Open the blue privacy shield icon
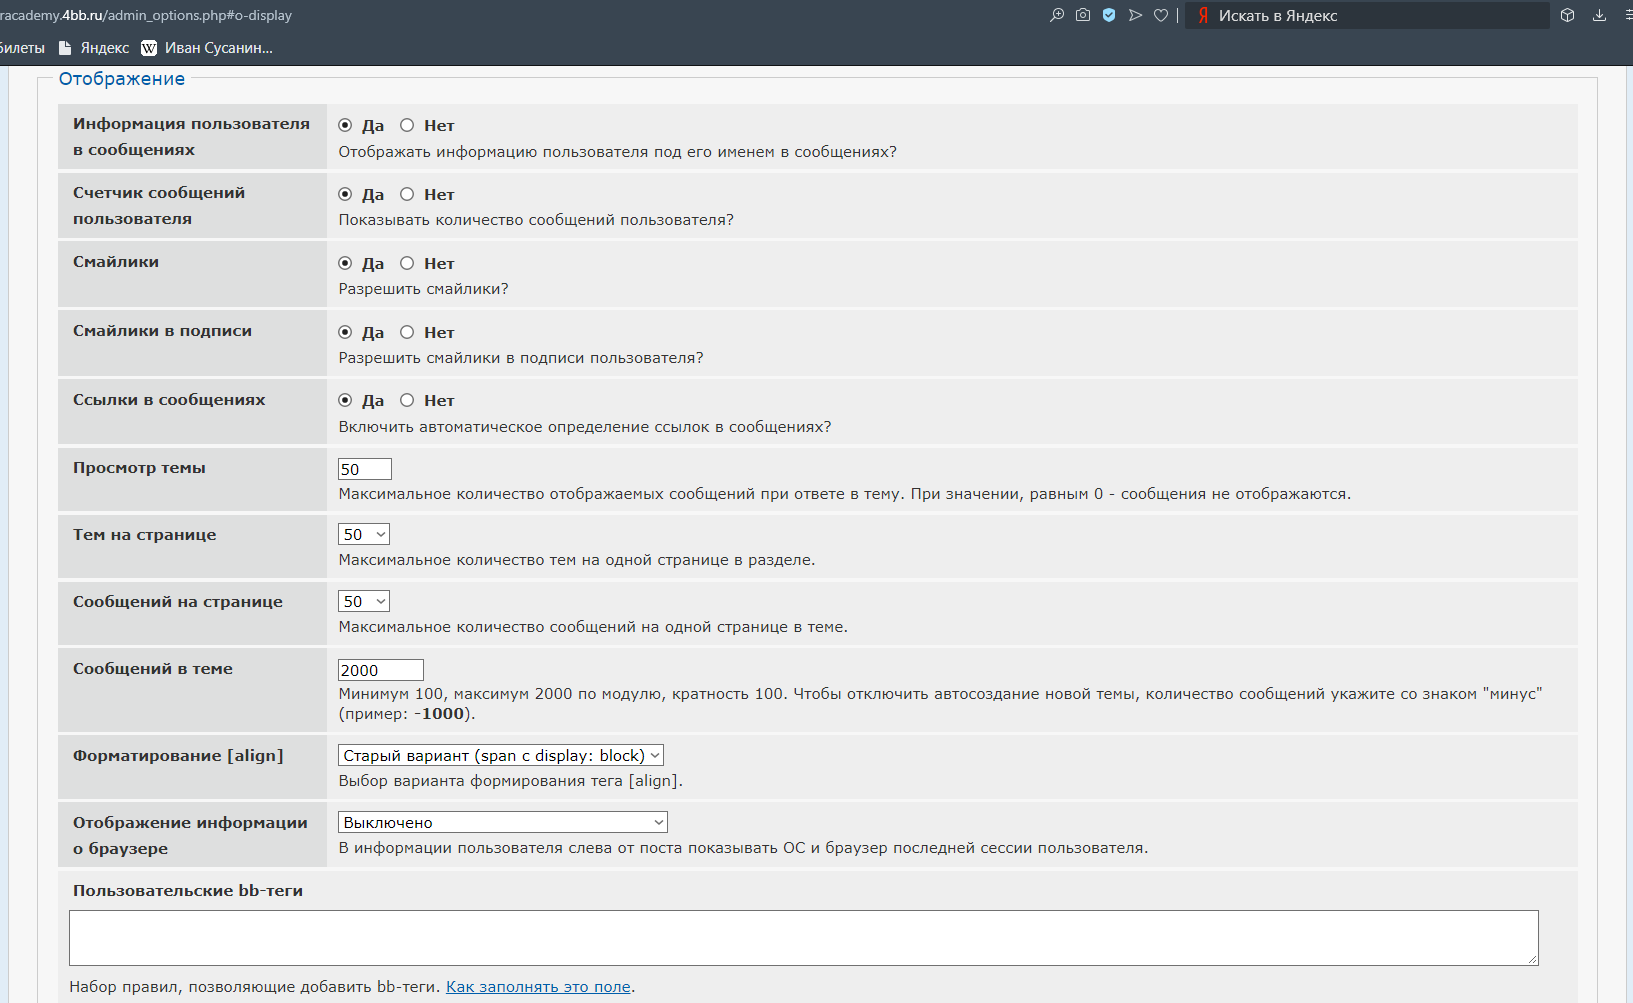 [1109, 15]
